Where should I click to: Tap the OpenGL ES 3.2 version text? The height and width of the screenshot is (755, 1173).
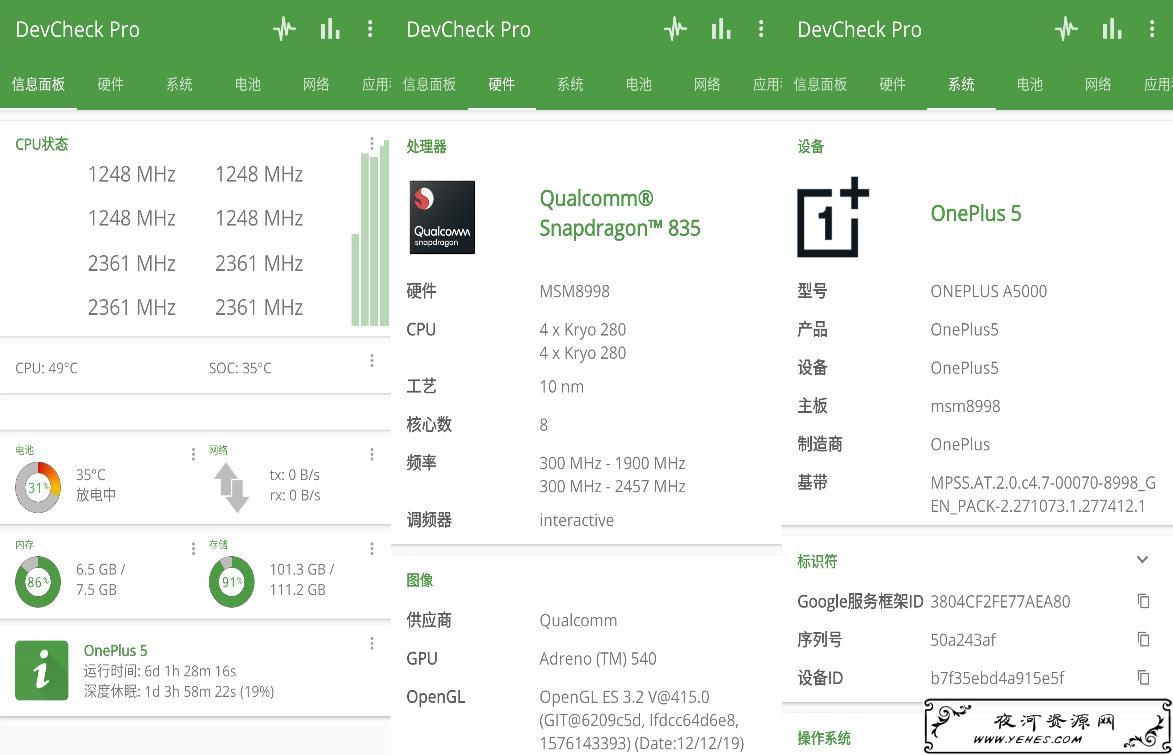642,720
